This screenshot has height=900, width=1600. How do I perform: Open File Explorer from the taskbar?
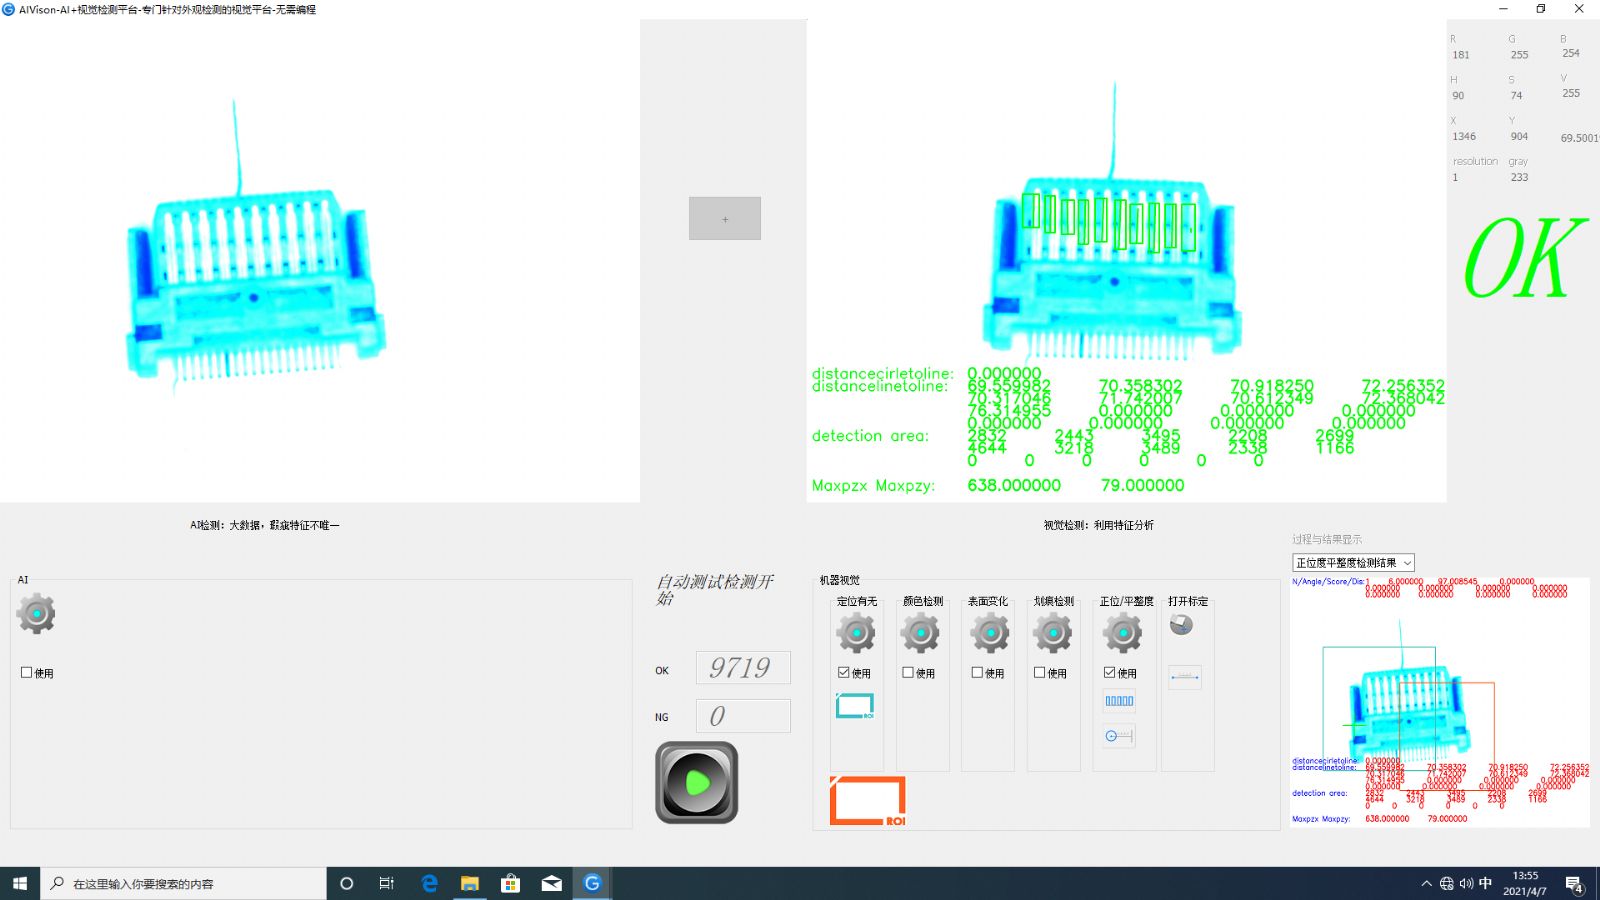pos(469,883)
